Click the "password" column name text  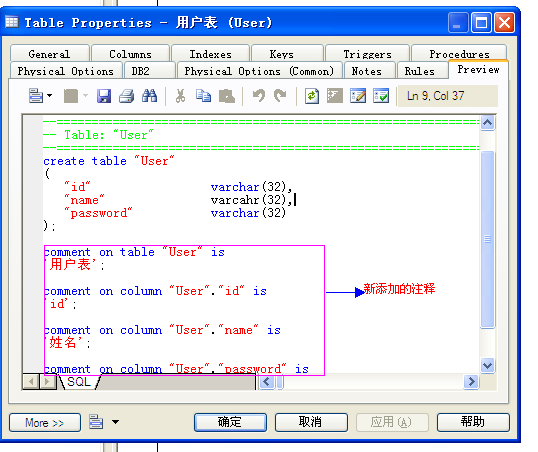pos(98,213)
